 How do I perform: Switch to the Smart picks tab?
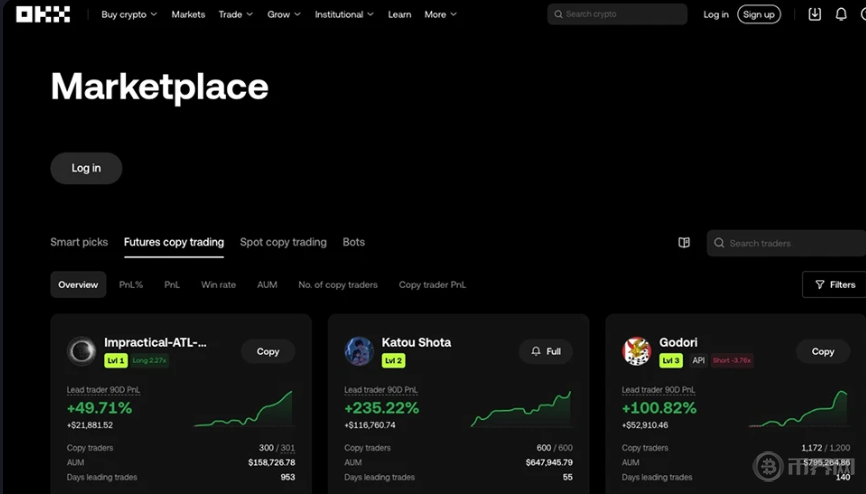point(79,242)
